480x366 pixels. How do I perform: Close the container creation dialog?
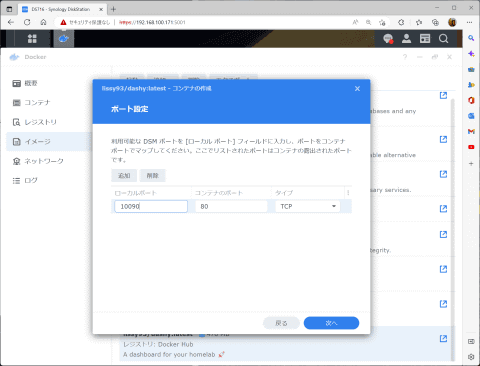(x=357, y=89)
